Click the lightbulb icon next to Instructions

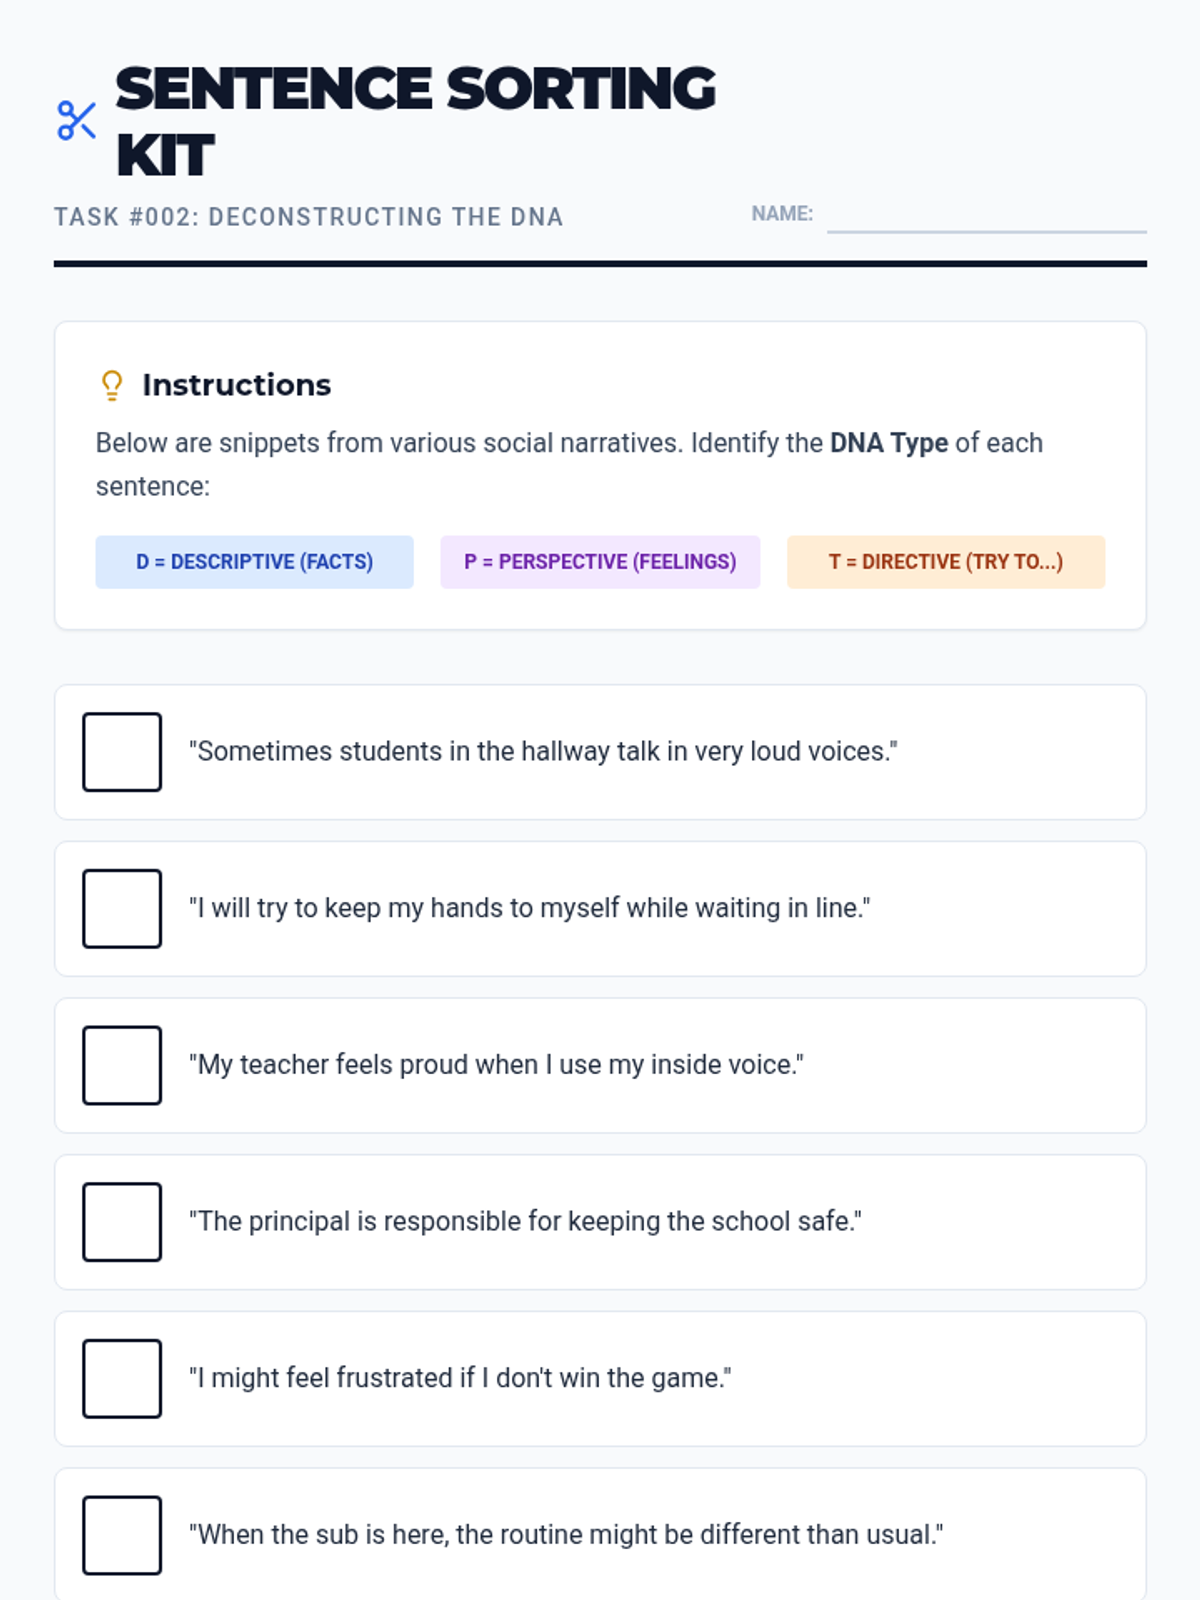[x=112, y=385]
